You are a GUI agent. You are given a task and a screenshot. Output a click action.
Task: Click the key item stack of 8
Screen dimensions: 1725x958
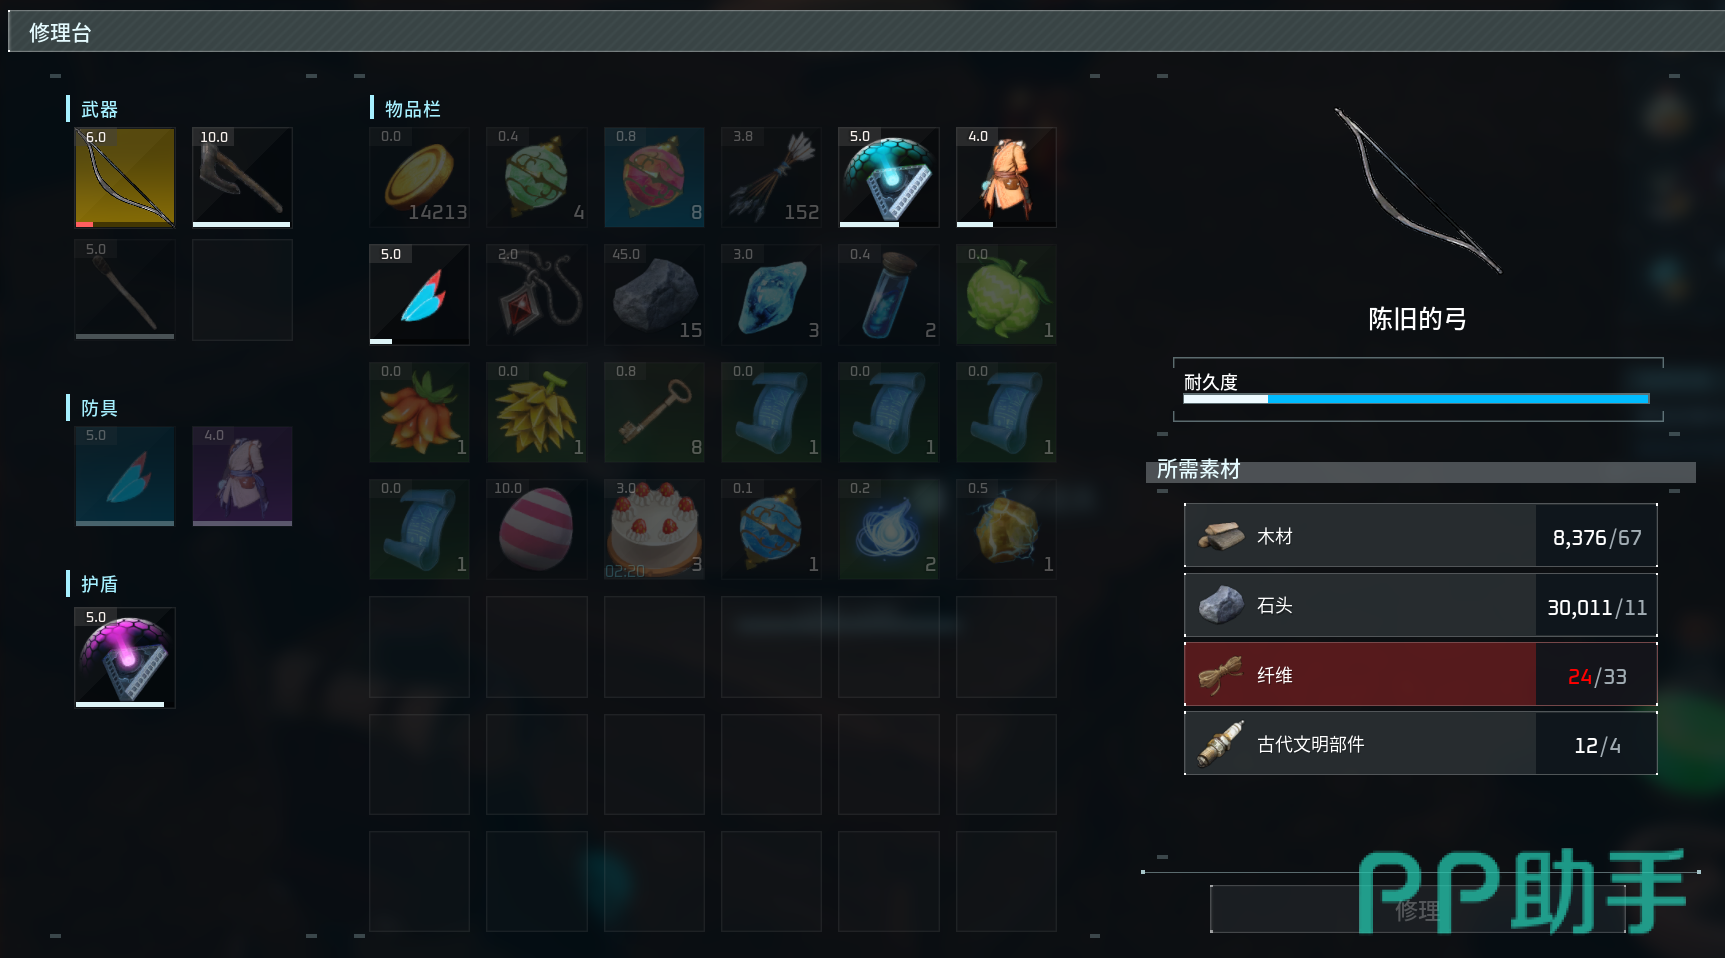[654, 412]
